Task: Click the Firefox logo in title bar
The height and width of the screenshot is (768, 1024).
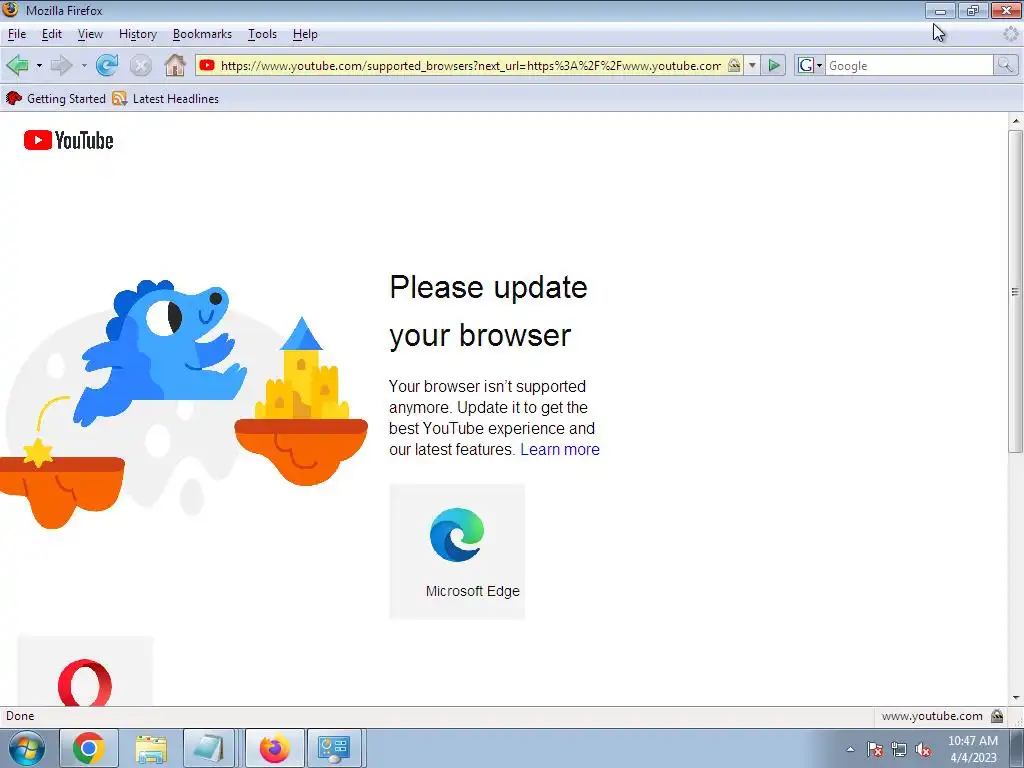Action: (10, 9)
